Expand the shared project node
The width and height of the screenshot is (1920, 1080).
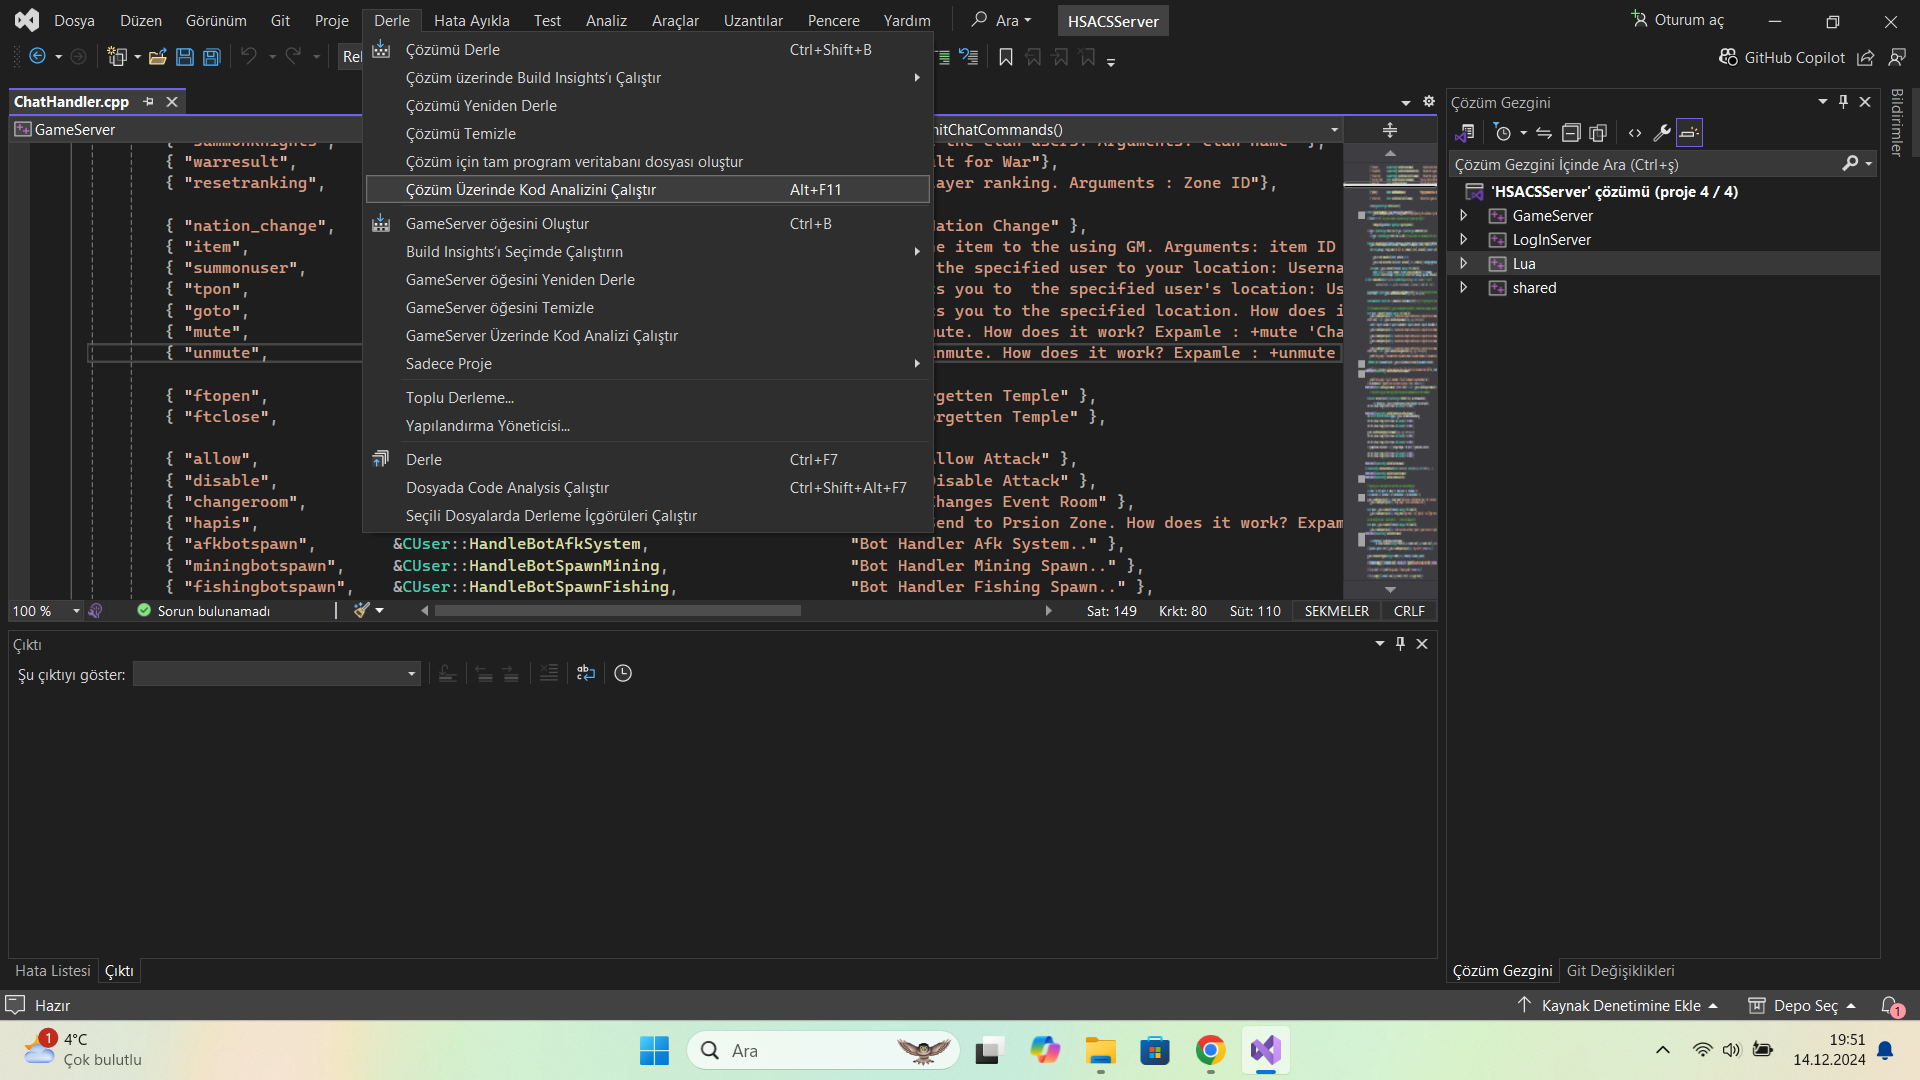(x=1464, y=287)
